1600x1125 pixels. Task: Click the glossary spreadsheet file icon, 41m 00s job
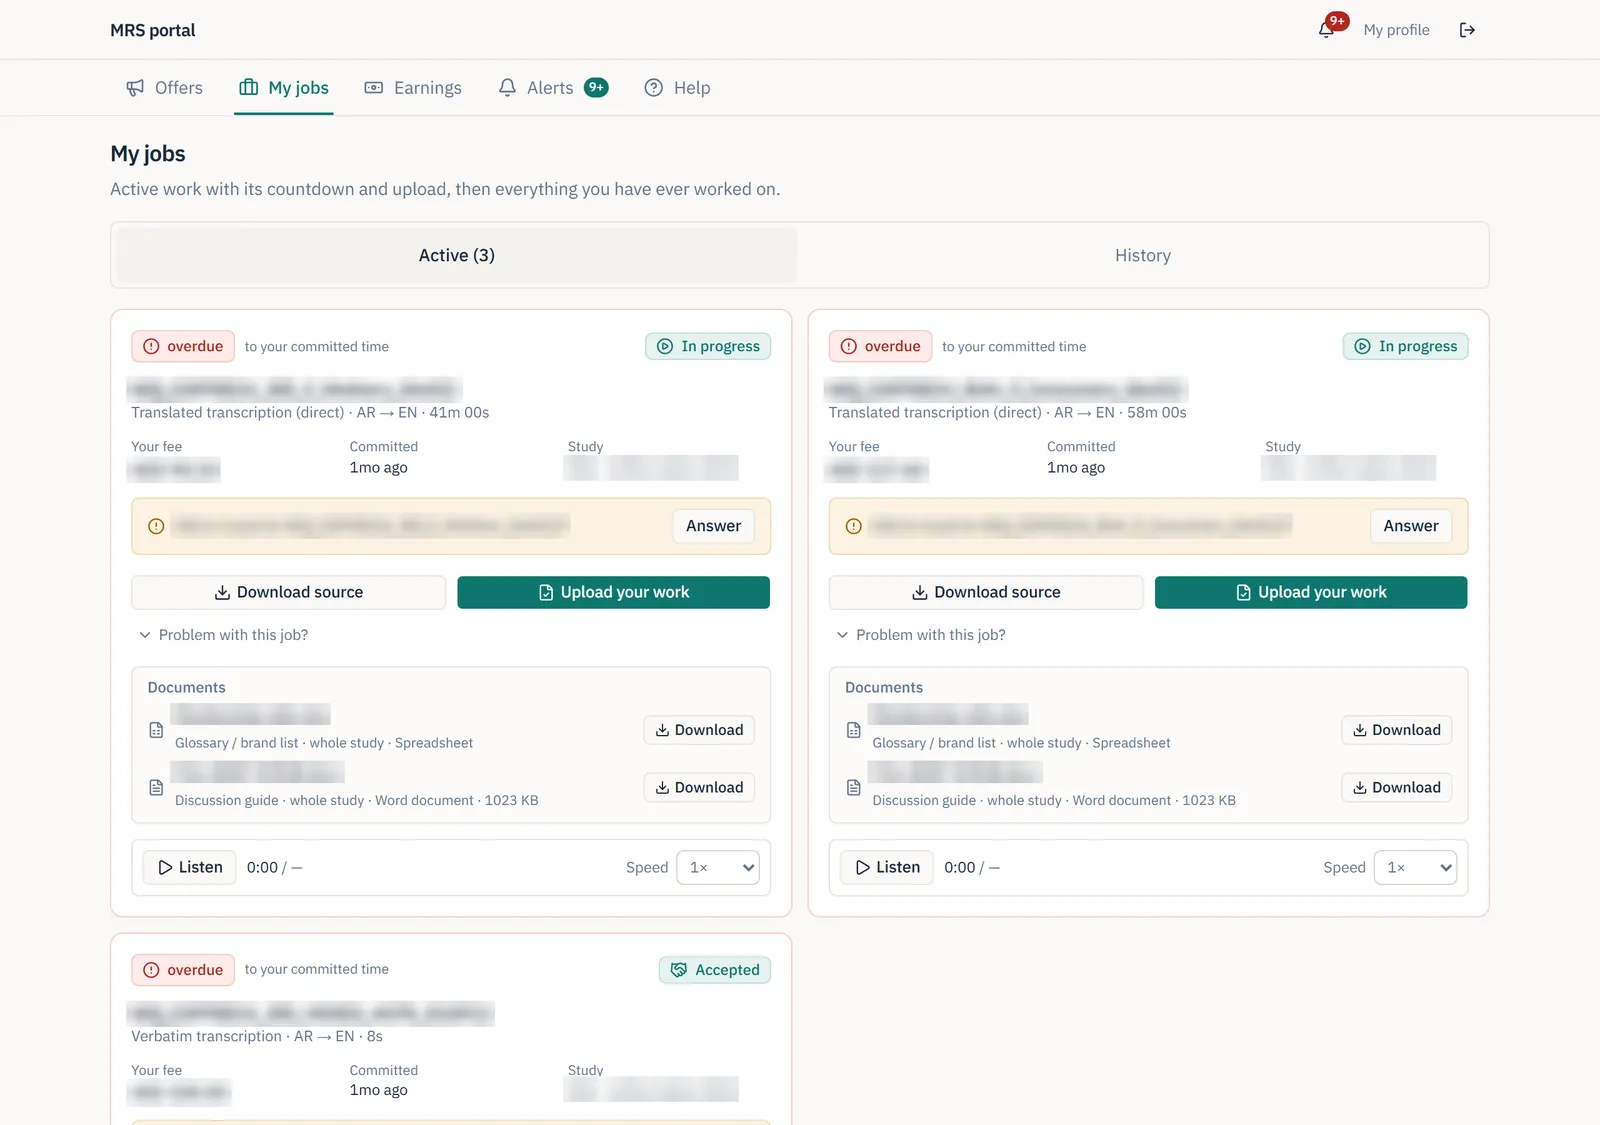click(156, 730)
